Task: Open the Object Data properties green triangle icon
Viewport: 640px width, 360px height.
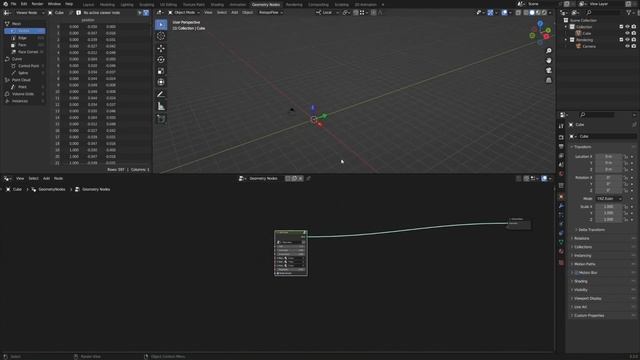Action: tap(561, 242)
